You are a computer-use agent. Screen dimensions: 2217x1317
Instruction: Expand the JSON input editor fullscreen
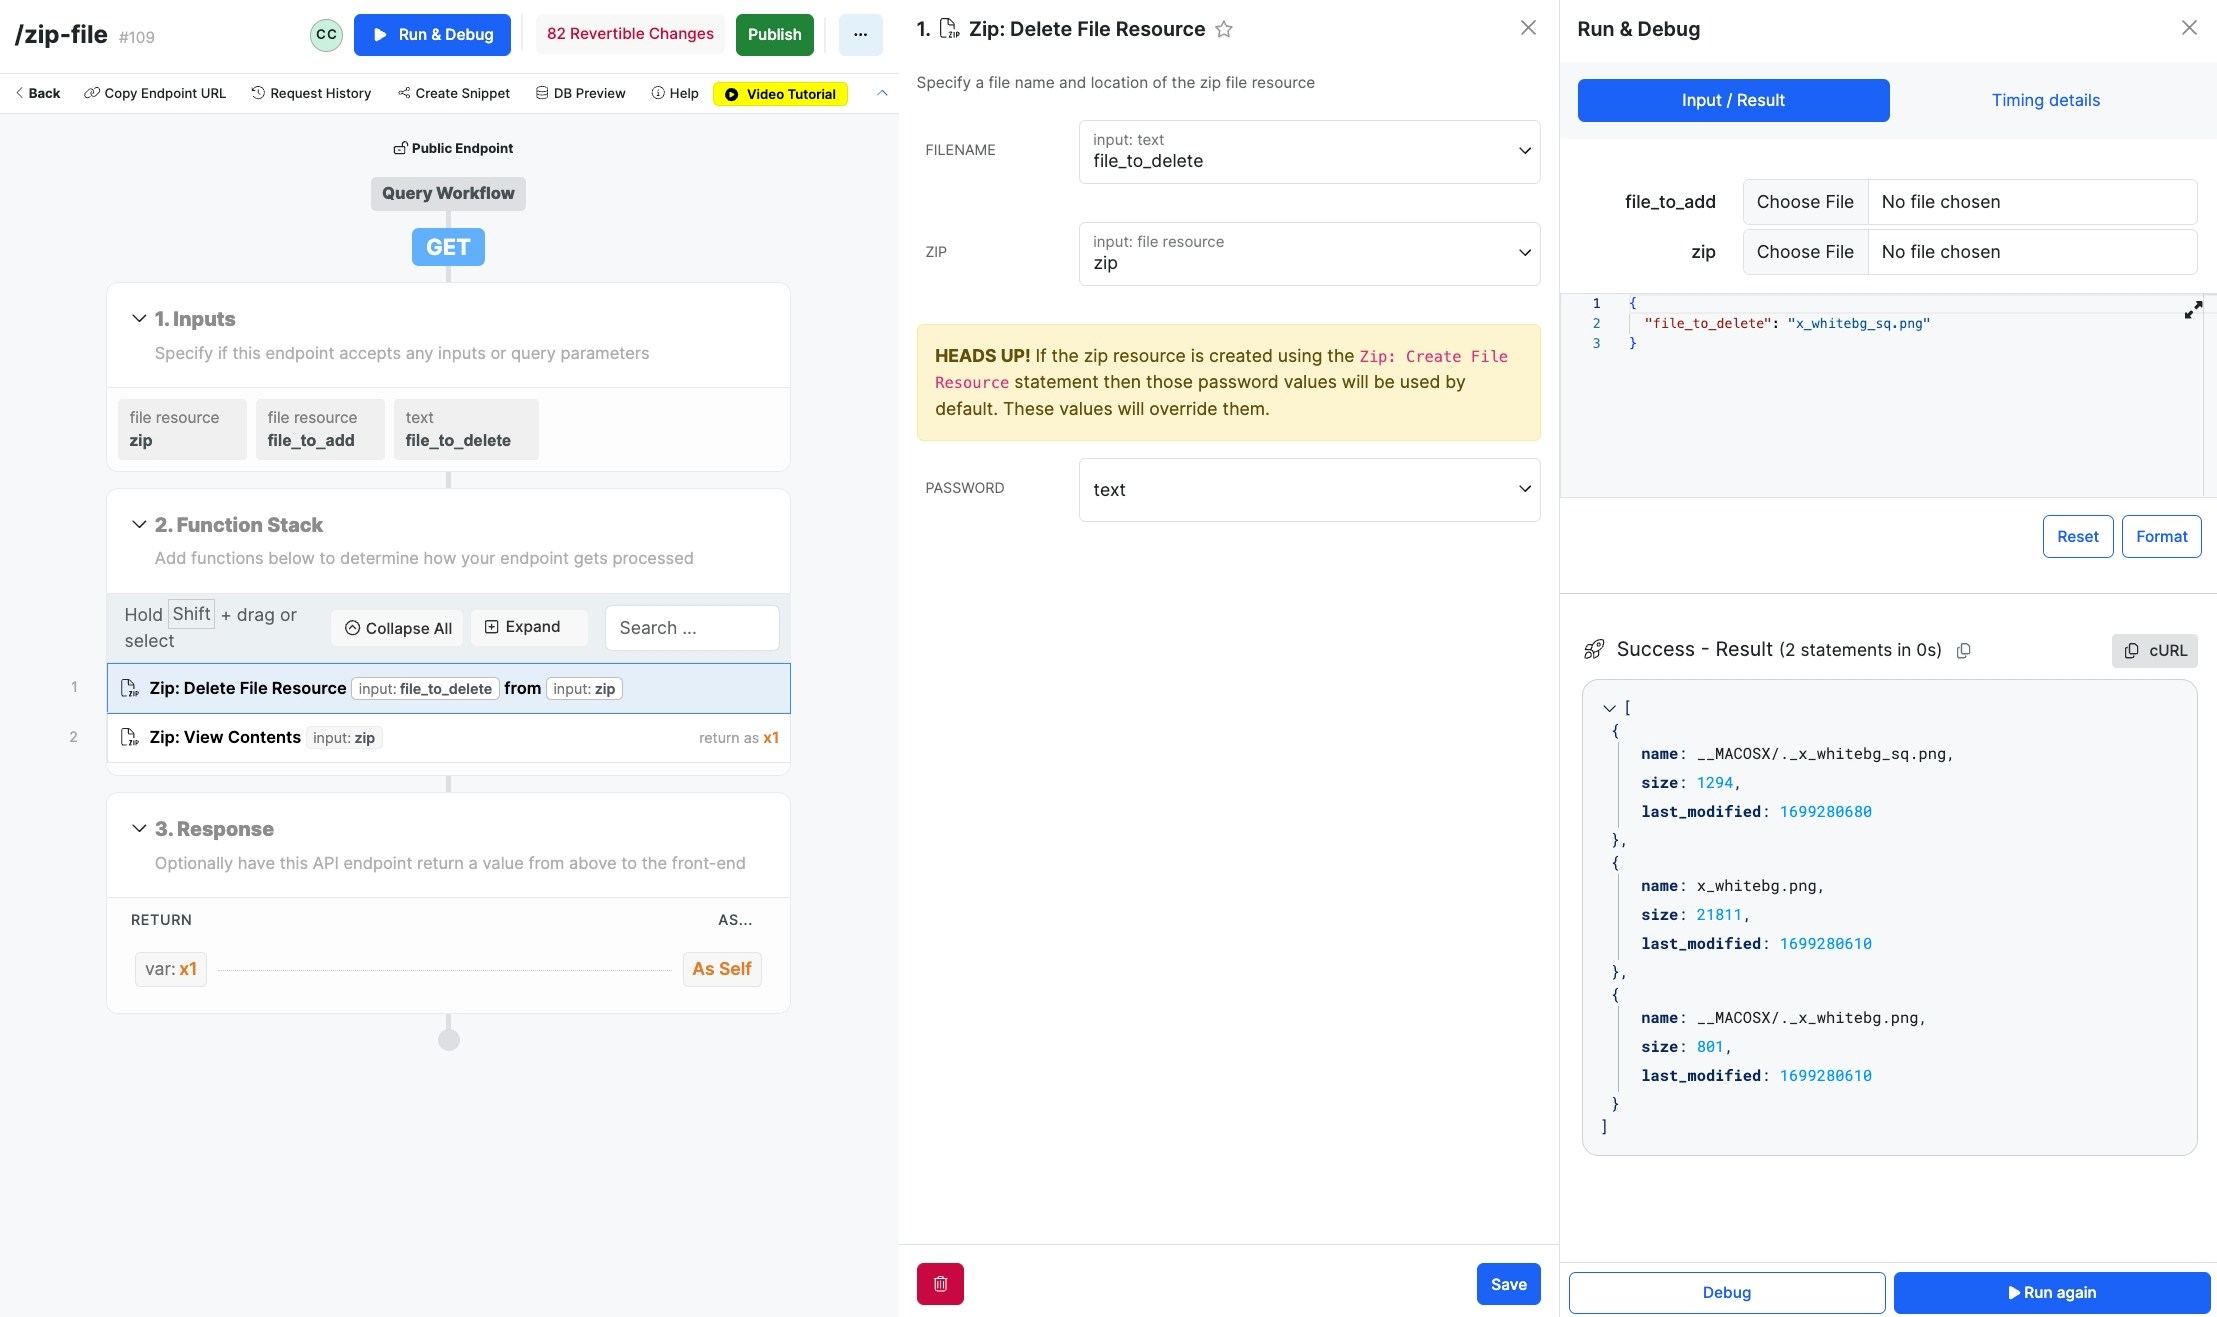[2192, 311]
